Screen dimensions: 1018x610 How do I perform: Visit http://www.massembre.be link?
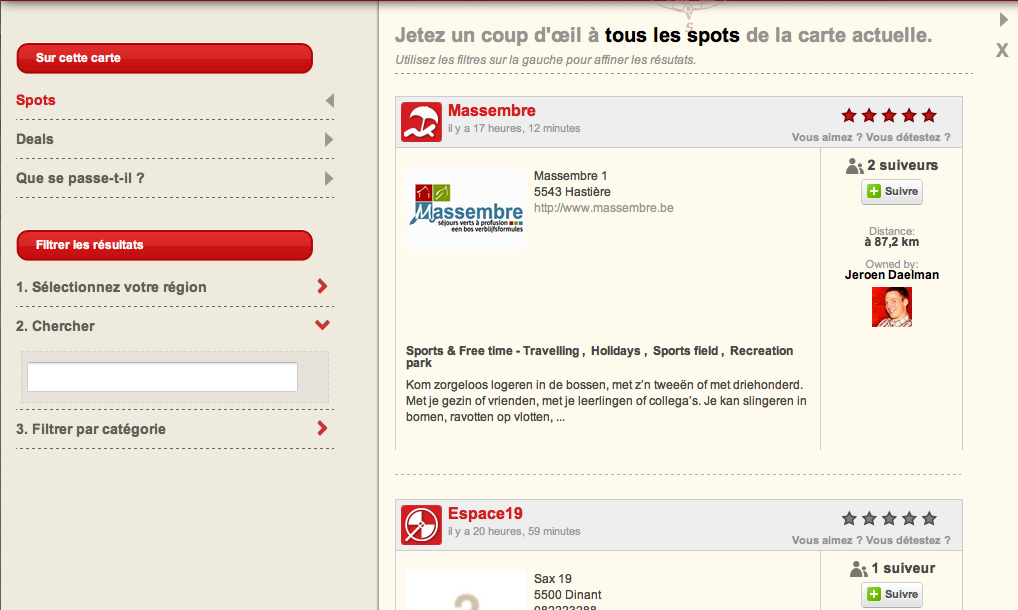pos(604,208)
